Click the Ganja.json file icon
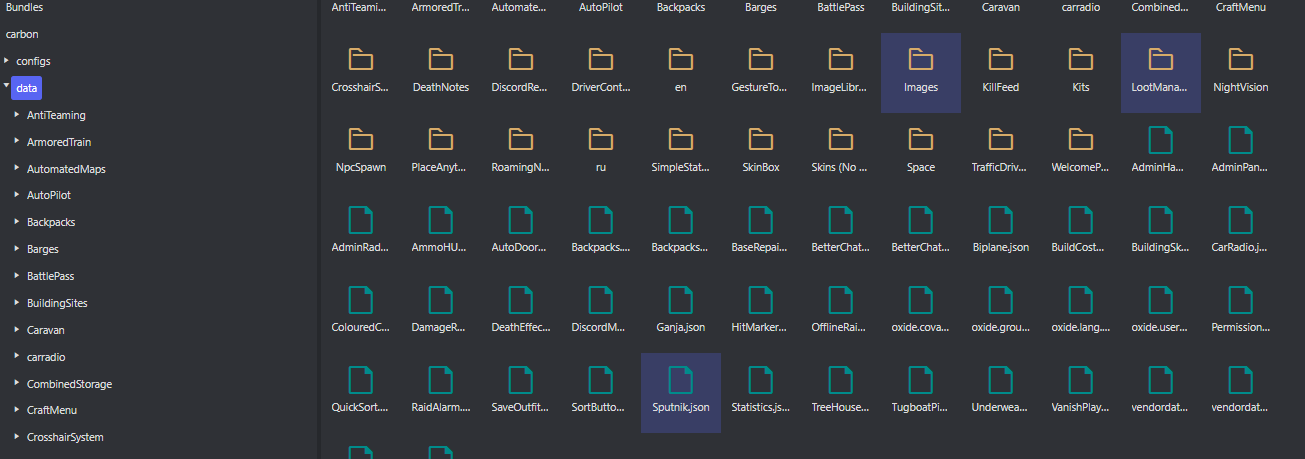 (680, 300)
